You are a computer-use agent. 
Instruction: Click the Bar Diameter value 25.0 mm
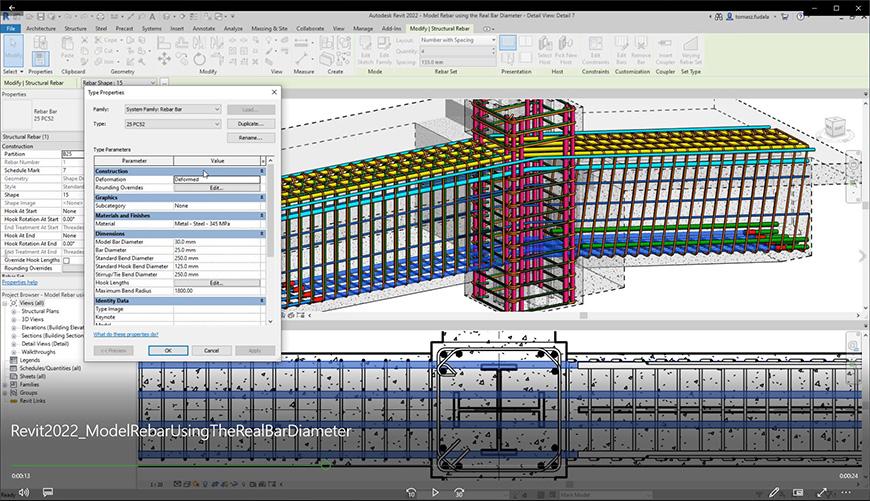(x=219, y=250)
